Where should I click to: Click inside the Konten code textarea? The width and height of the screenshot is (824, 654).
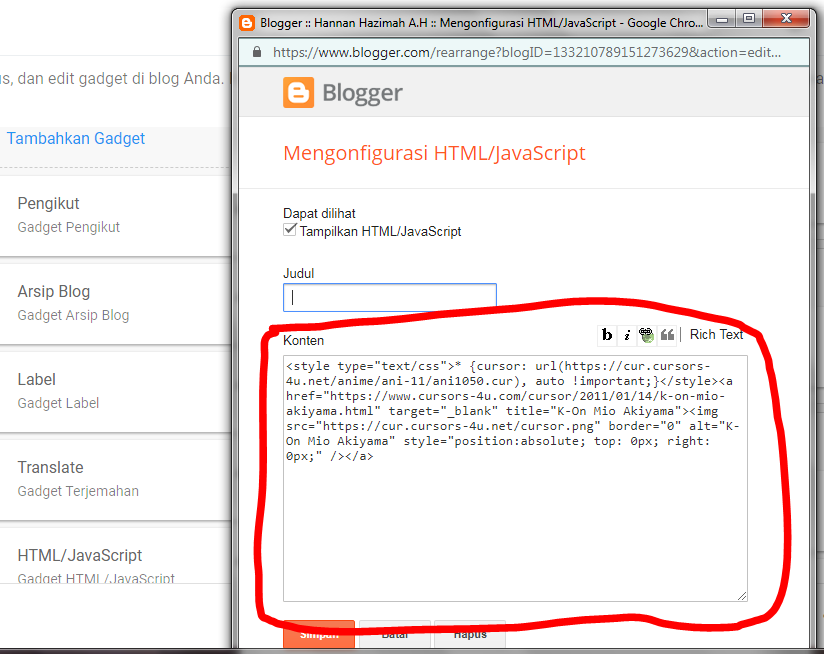[515, 478]
